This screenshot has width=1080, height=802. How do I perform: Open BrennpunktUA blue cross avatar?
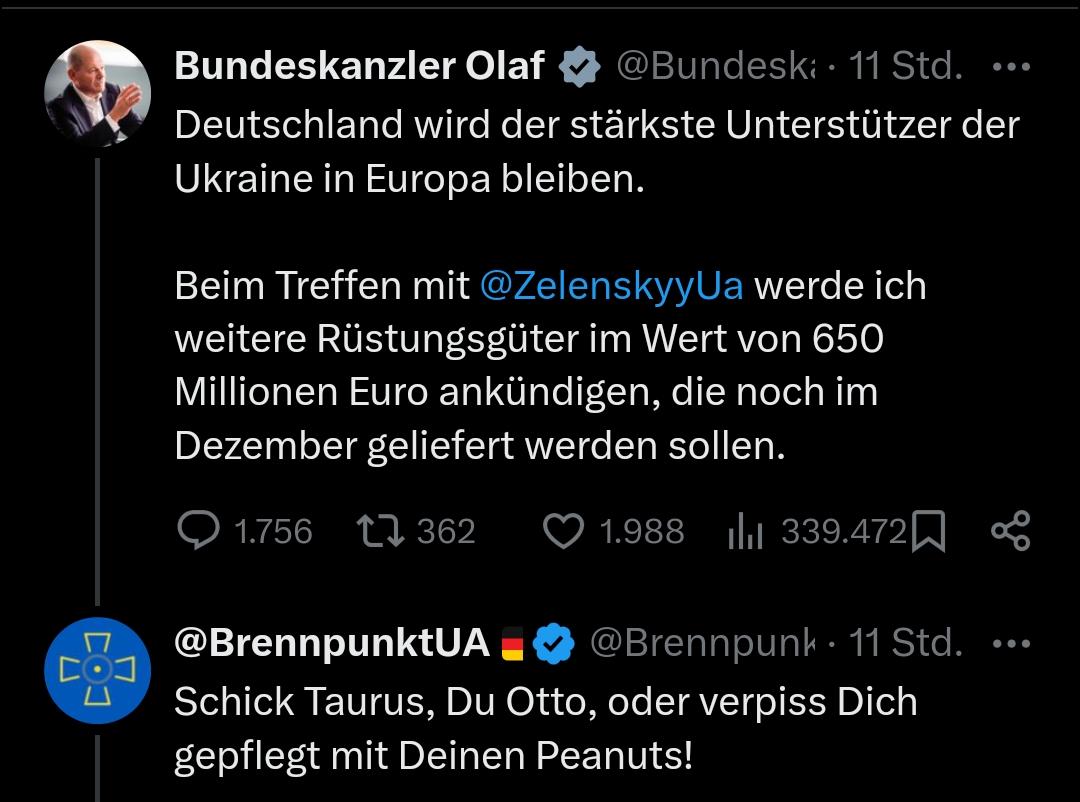[x=97, y=669]
